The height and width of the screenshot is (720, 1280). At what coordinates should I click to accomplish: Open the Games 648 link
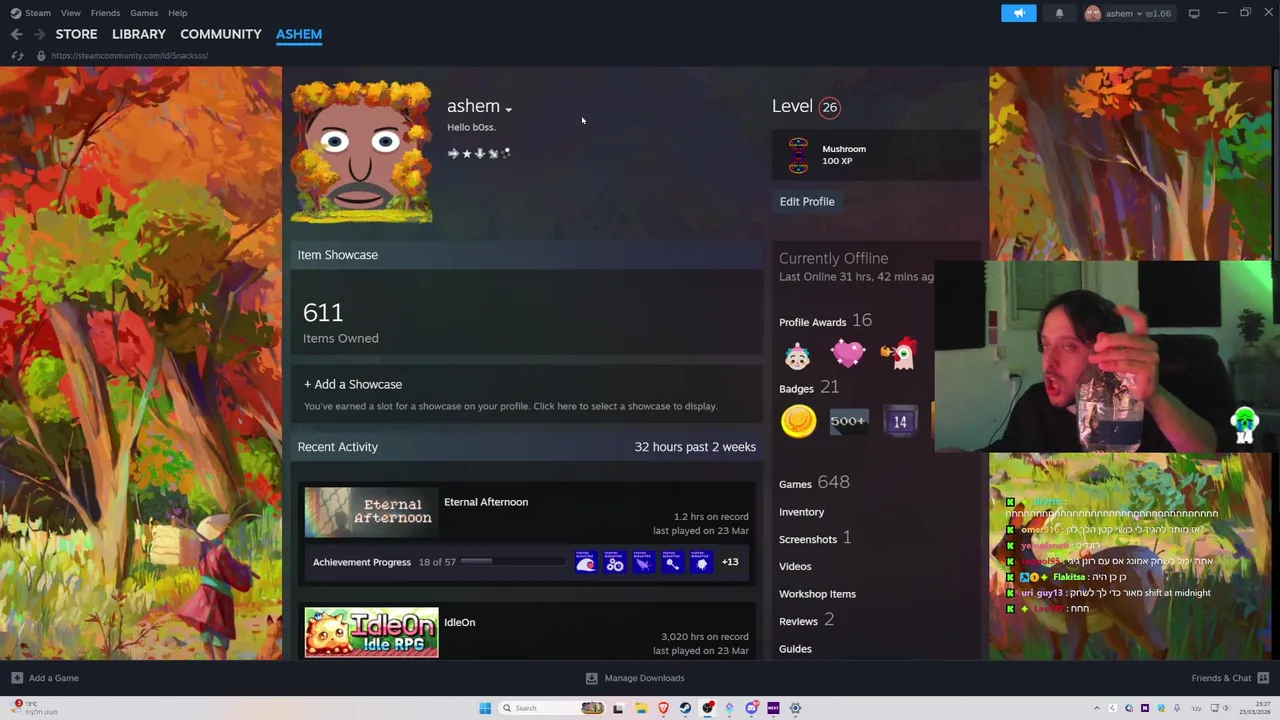tap(814, 482)
